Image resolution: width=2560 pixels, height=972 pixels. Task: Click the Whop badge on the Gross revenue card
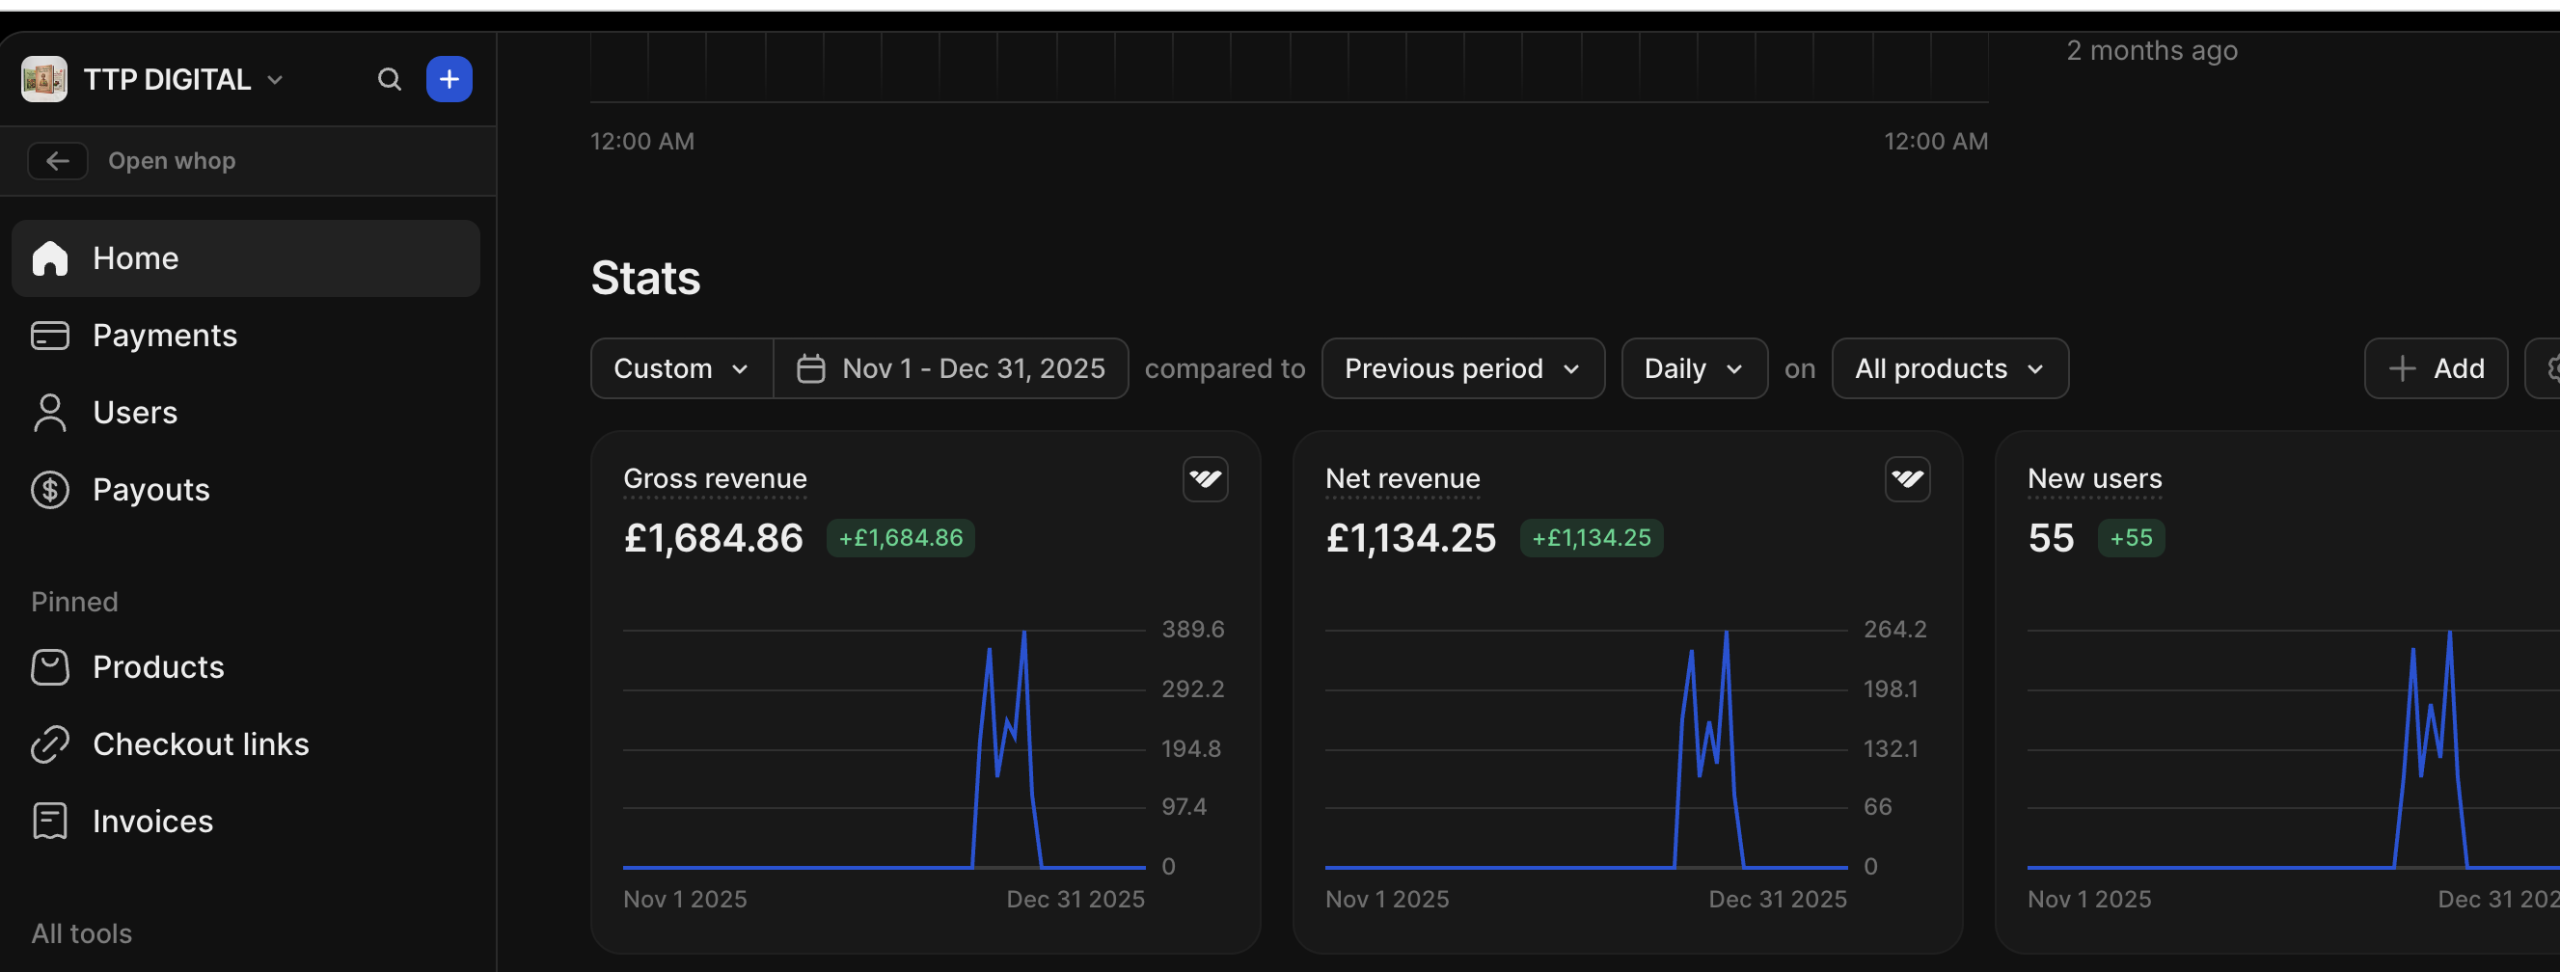click(1204, 479)
